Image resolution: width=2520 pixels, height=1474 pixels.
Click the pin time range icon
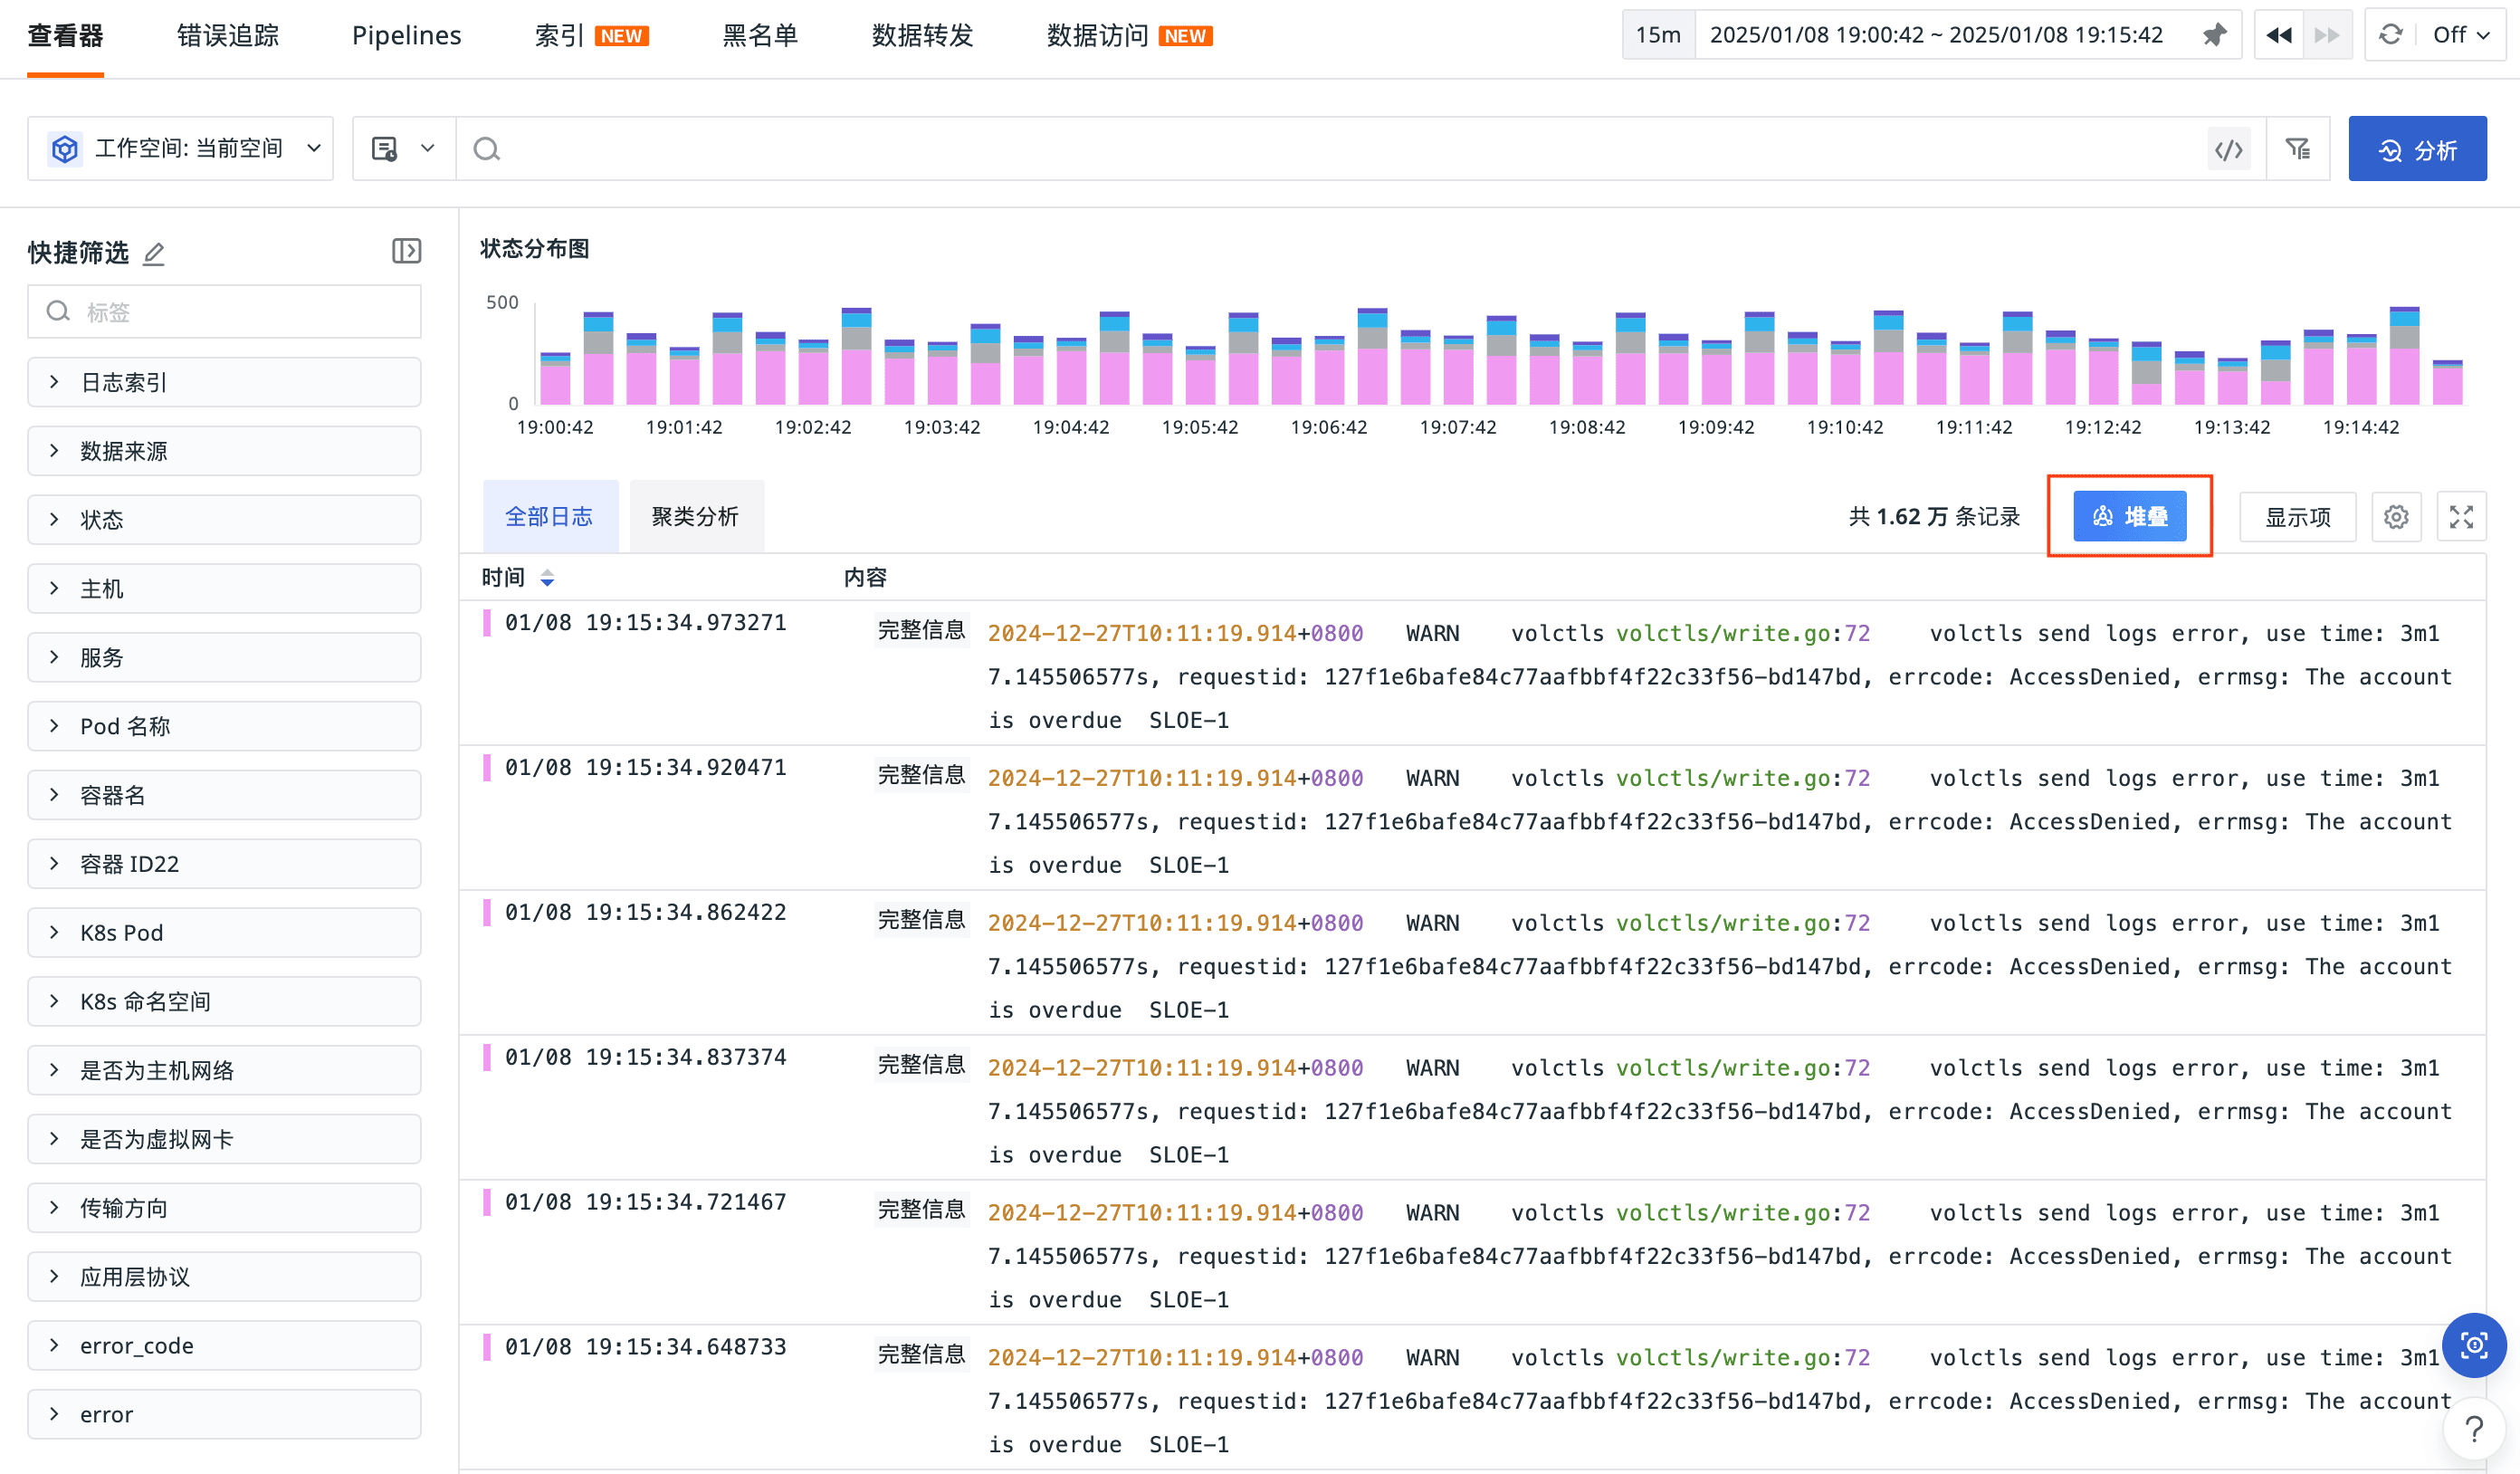coord(2214,35)
